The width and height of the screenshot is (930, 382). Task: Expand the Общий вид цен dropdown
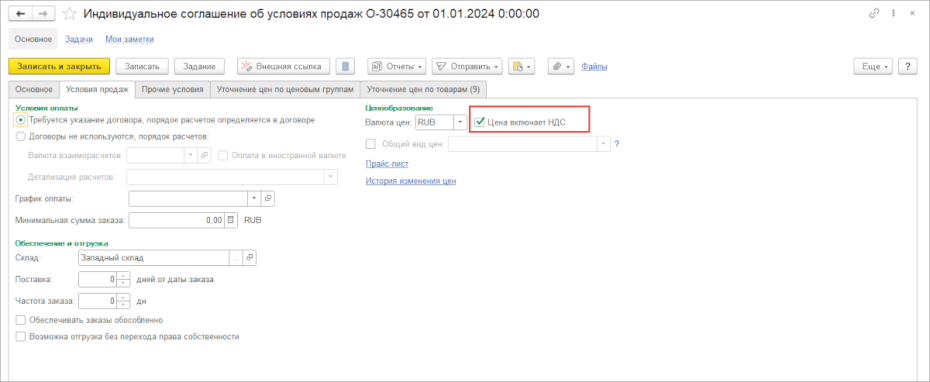pos(604,143)
